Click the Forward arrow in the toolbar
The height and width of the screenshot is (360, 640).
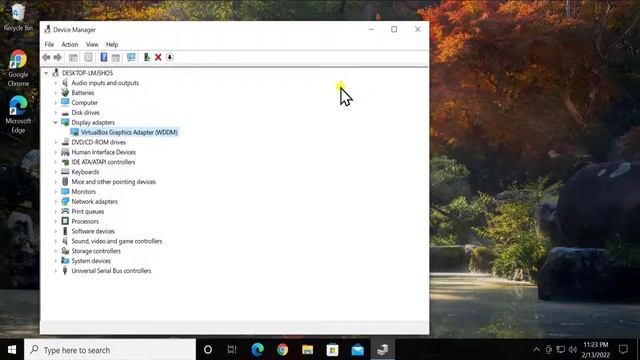pos(58,58)
